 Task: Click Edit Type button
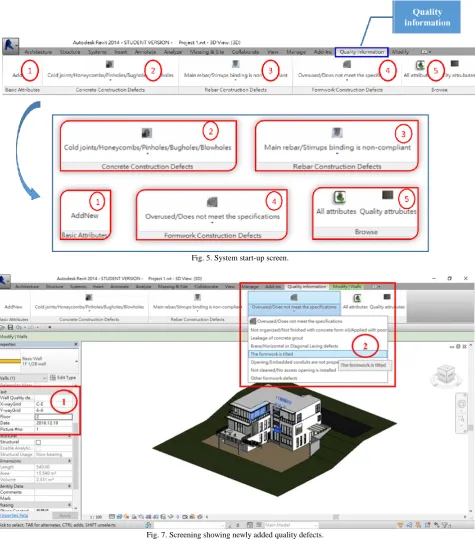(x=63, y=377)
